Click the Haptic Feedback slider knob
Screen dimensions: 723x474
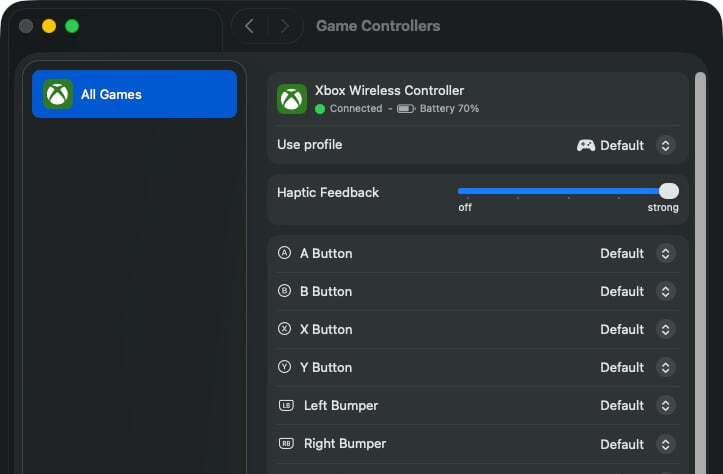(669, 191)
